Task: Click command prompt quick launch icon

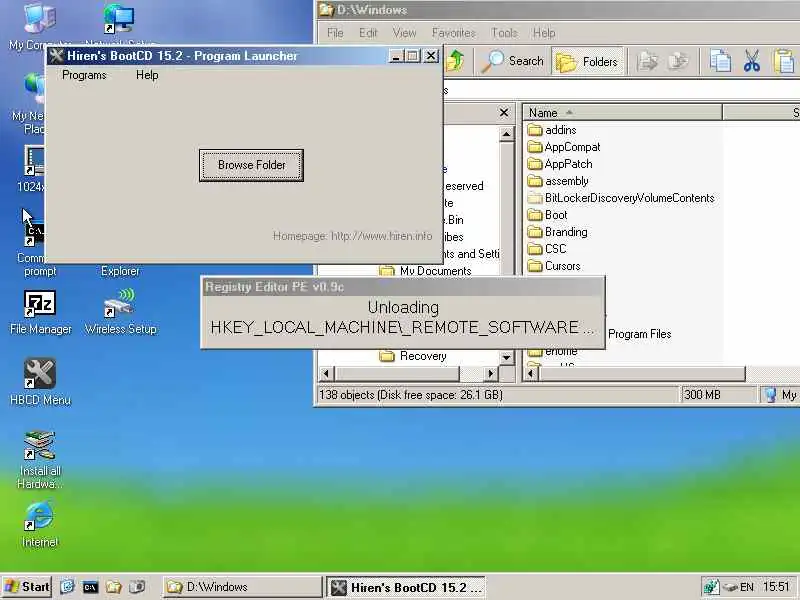Action: click(x=90, y=587)
